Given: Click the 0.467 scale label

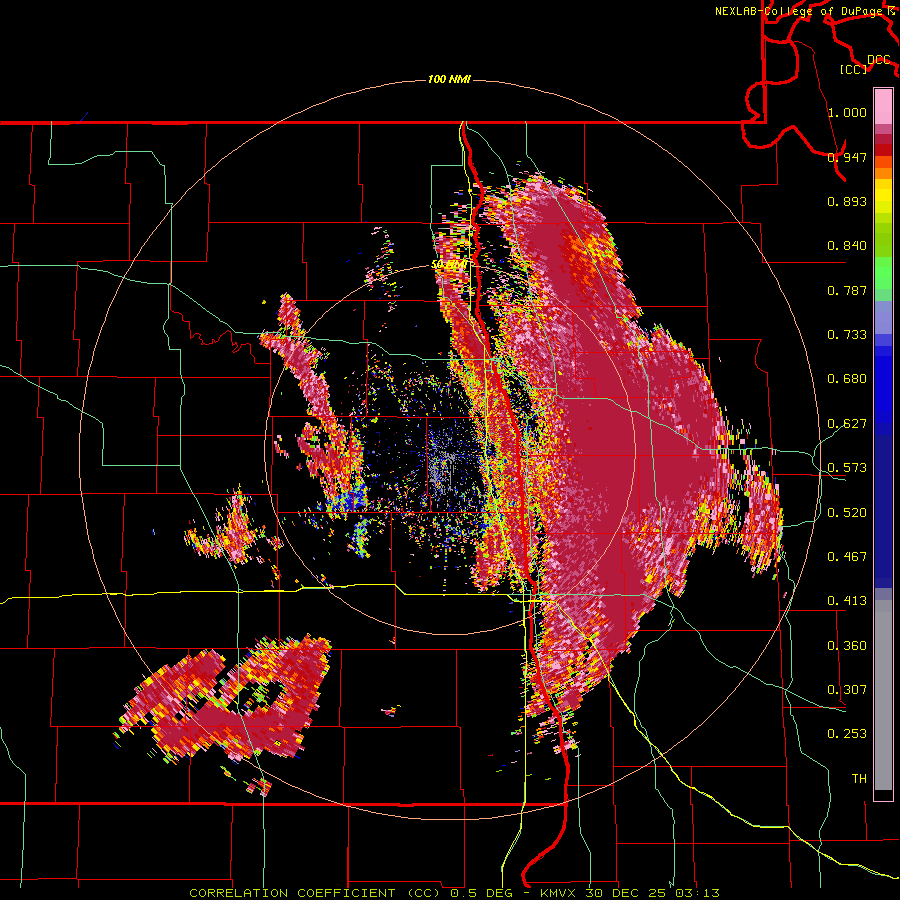Looking at the screenshot, I should click(847, 557).
